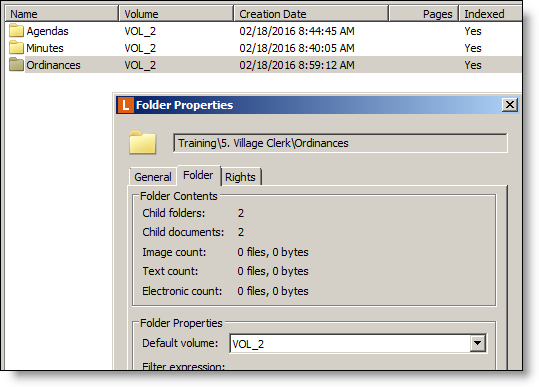Sort by the Volume column header
Screen dimensions: 539x387
pyautogui.click(x=176, y=14)
